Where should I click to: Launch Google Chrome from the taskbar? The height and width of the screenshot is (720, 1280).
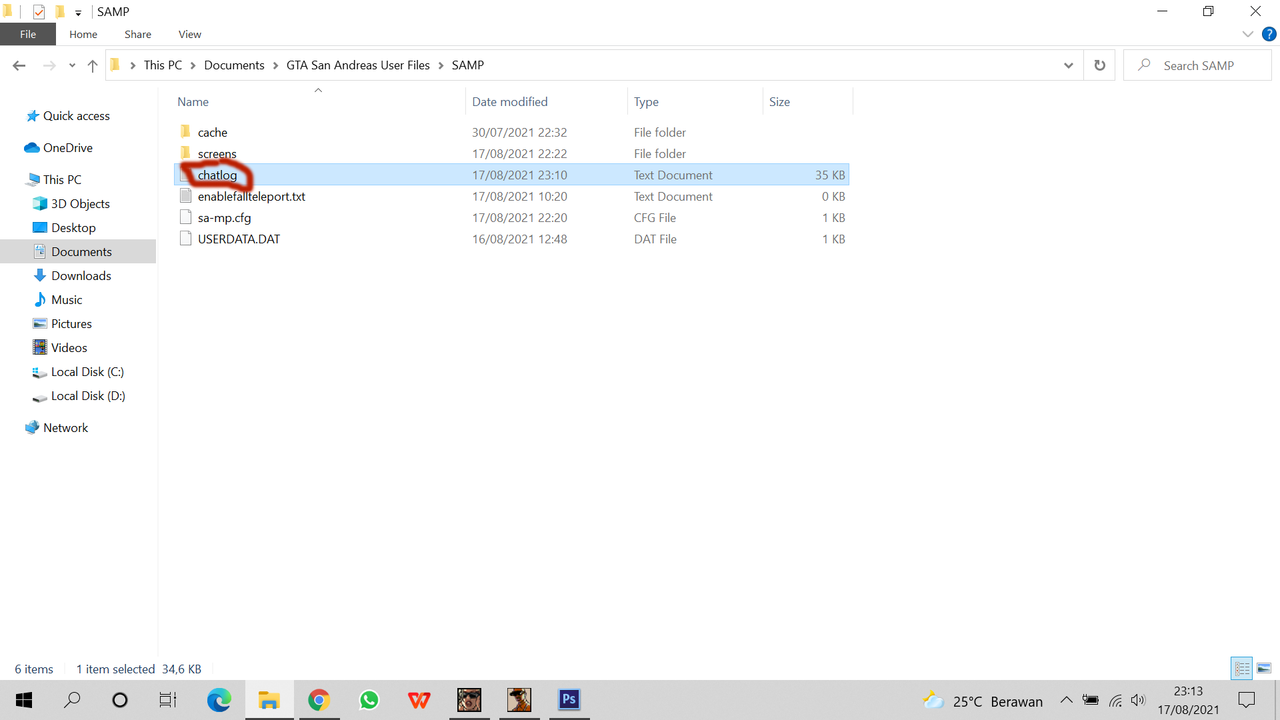tap(319, 700)
